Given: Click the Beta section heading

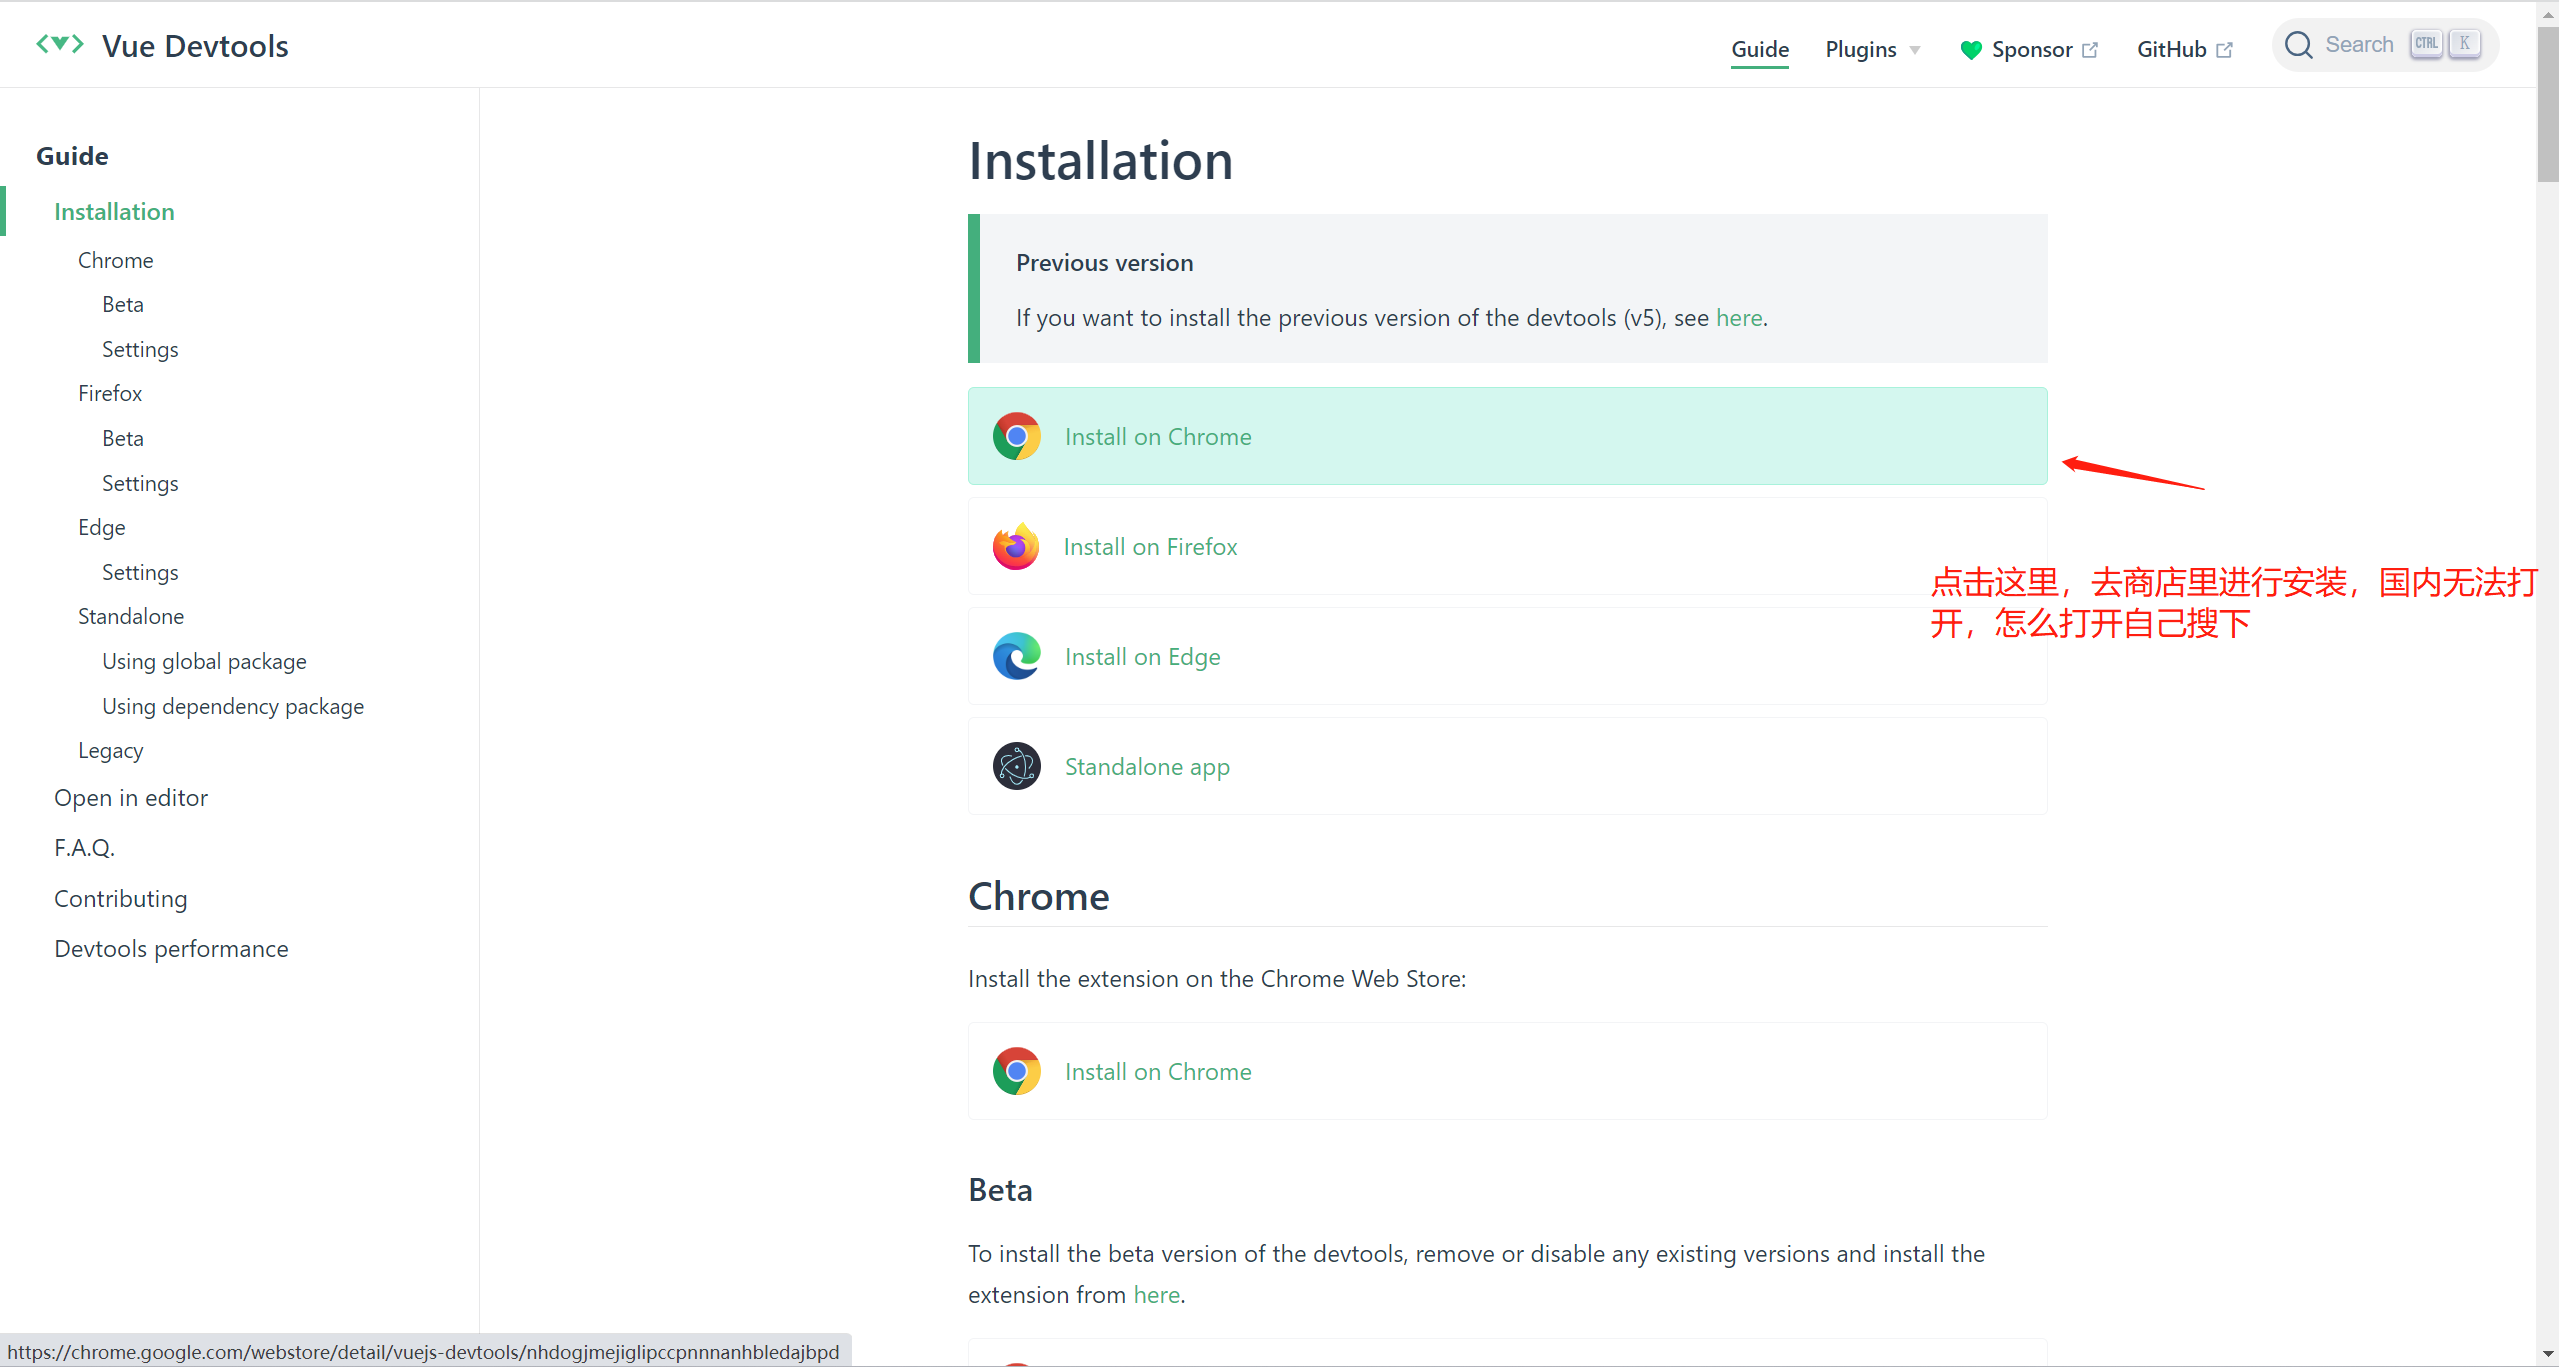Looking at the screenshot, I should tap(1000, 1190).
